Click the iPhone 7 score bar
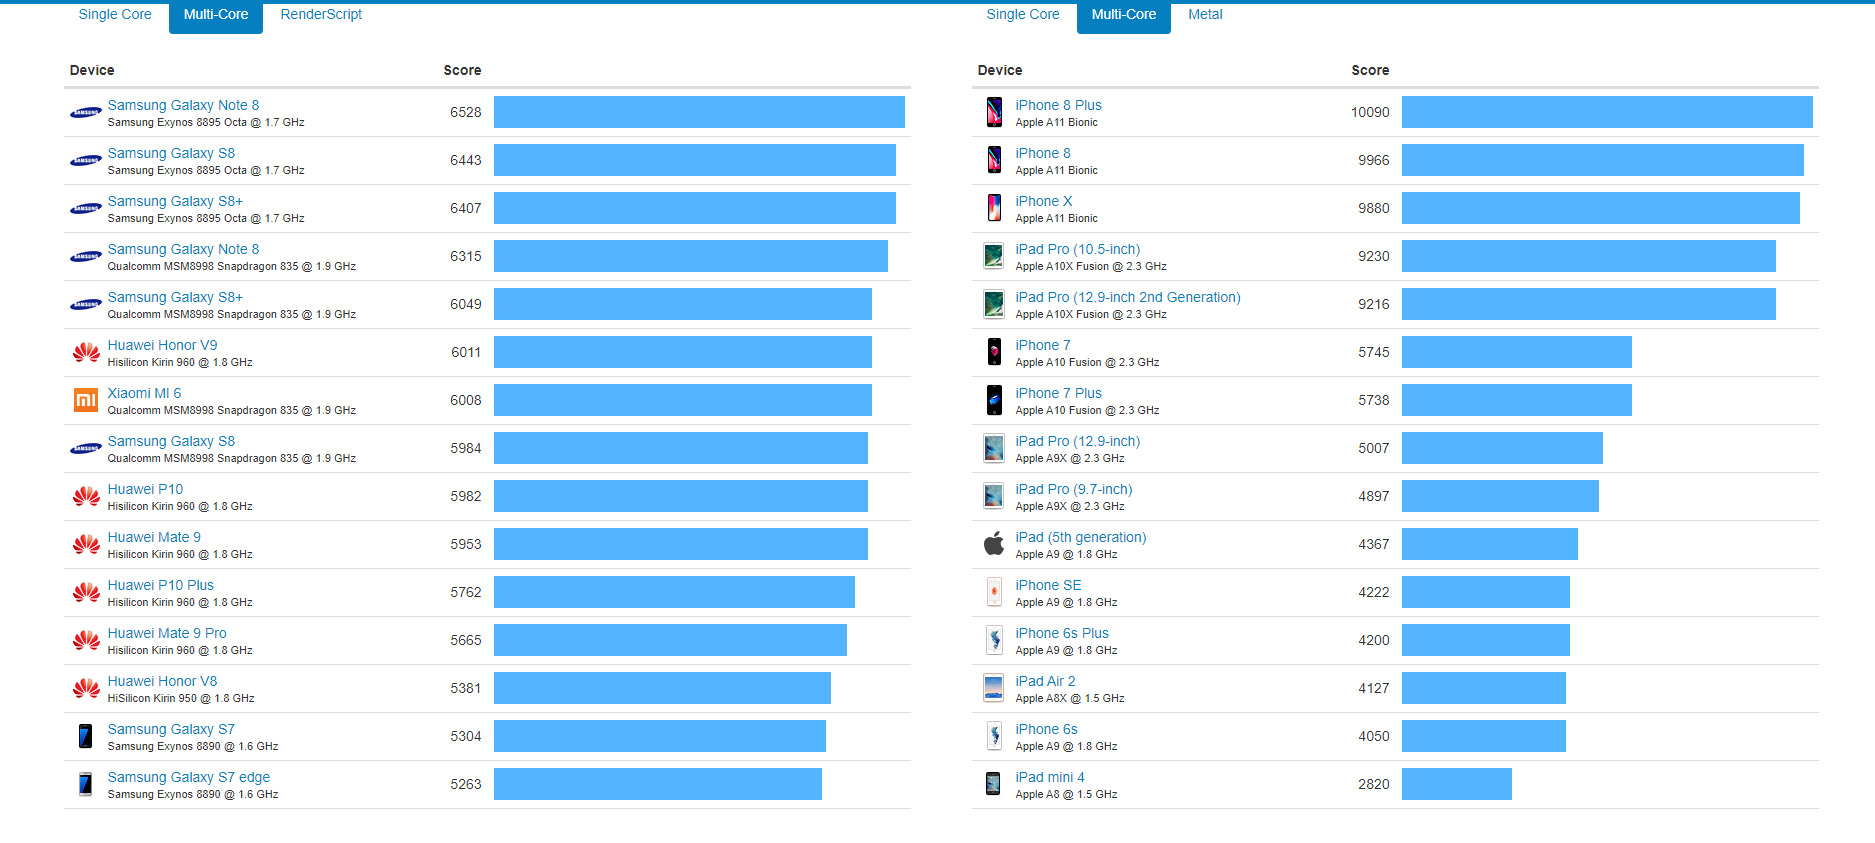Screen dimensions: 1875x843 (x=1516, y=352)
